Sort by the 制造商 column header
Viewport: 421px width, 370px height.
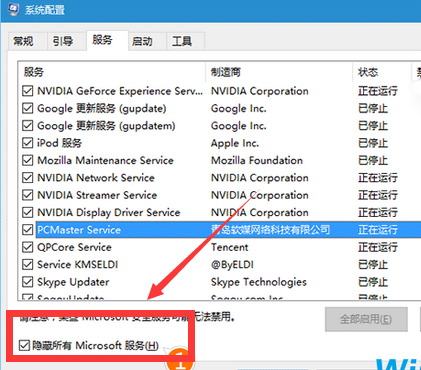[x=279, y=72]
